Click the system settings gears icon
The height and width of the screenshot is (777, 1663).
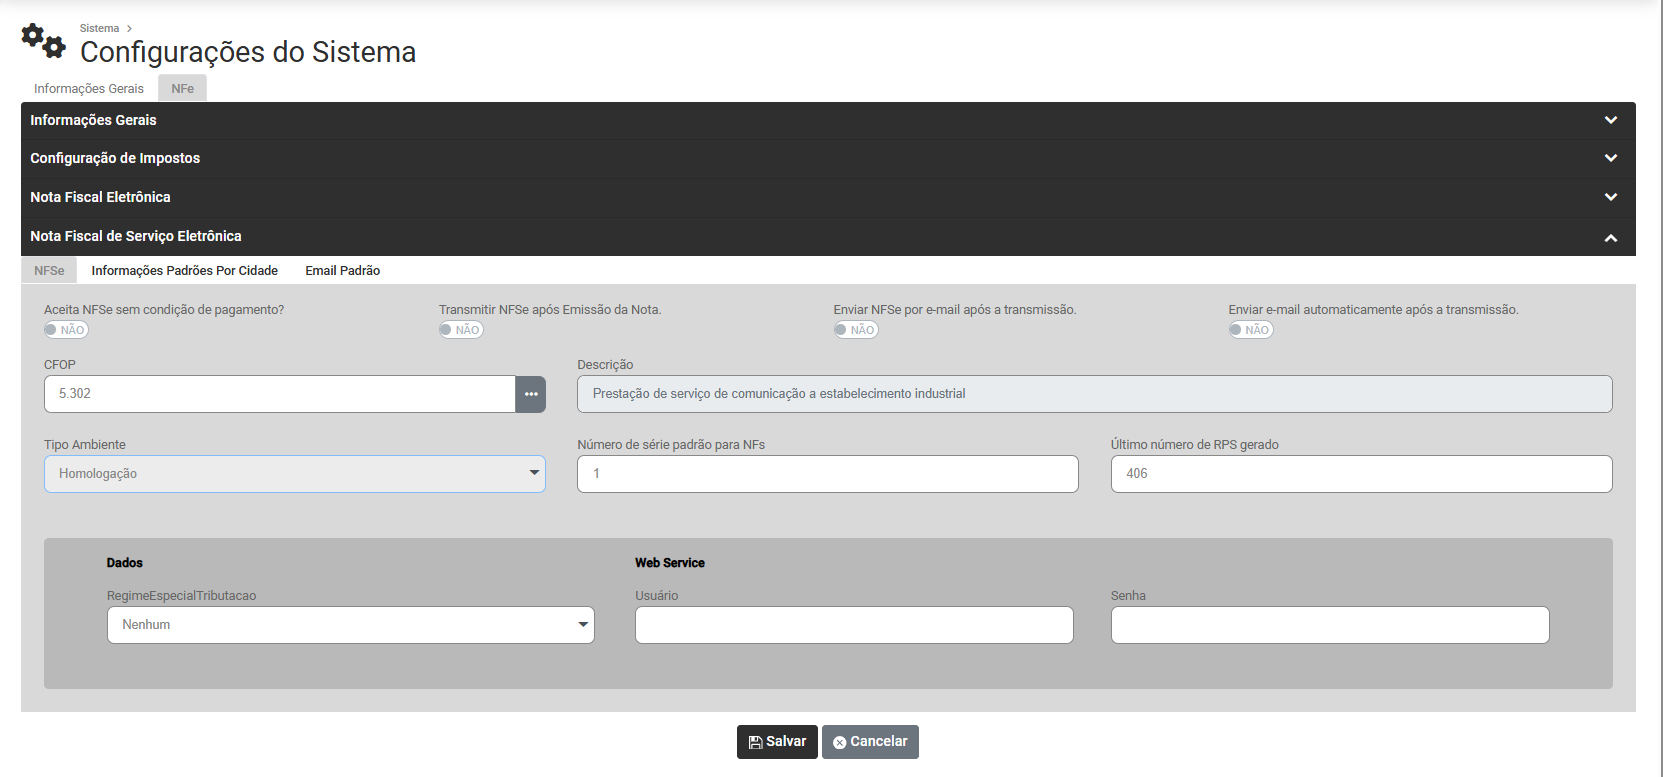coord(43,40)
